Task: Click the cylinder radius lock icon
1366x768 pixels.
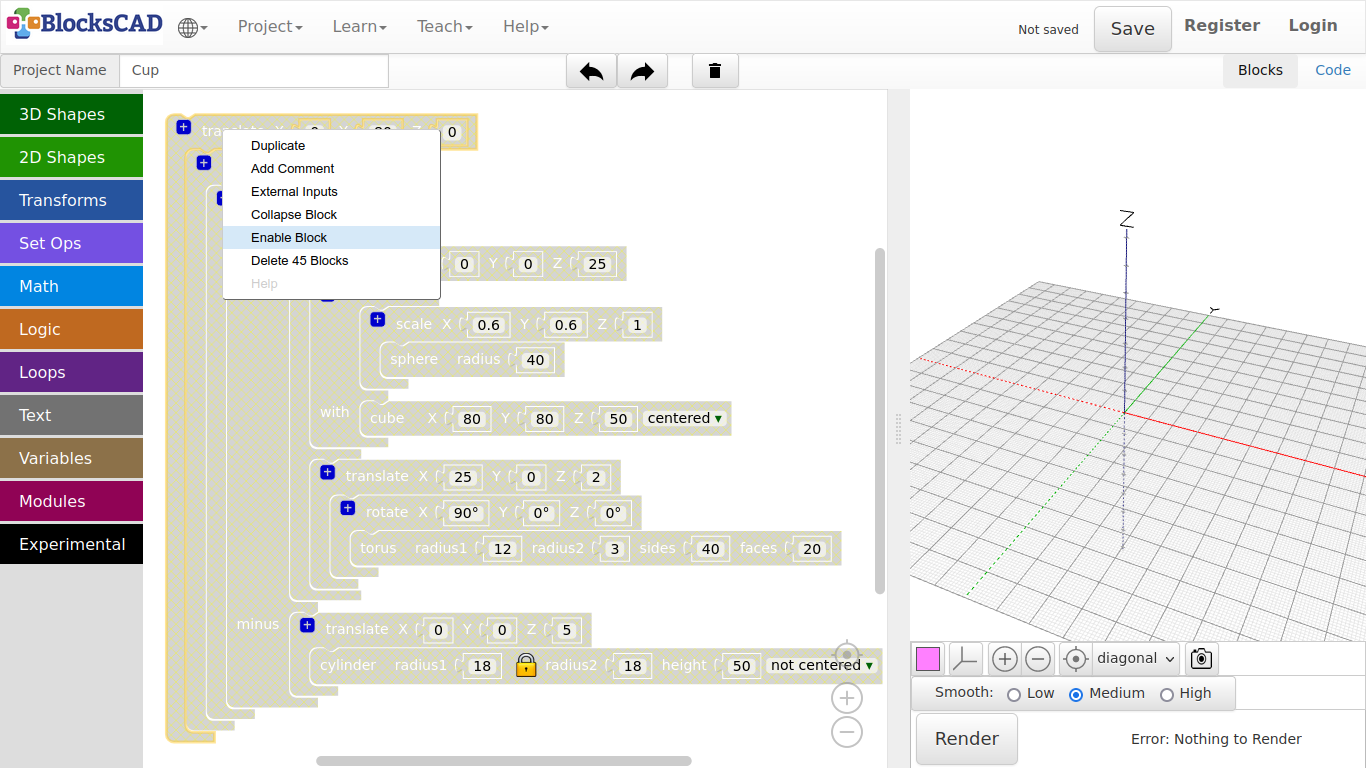Action: coord(526,665)
